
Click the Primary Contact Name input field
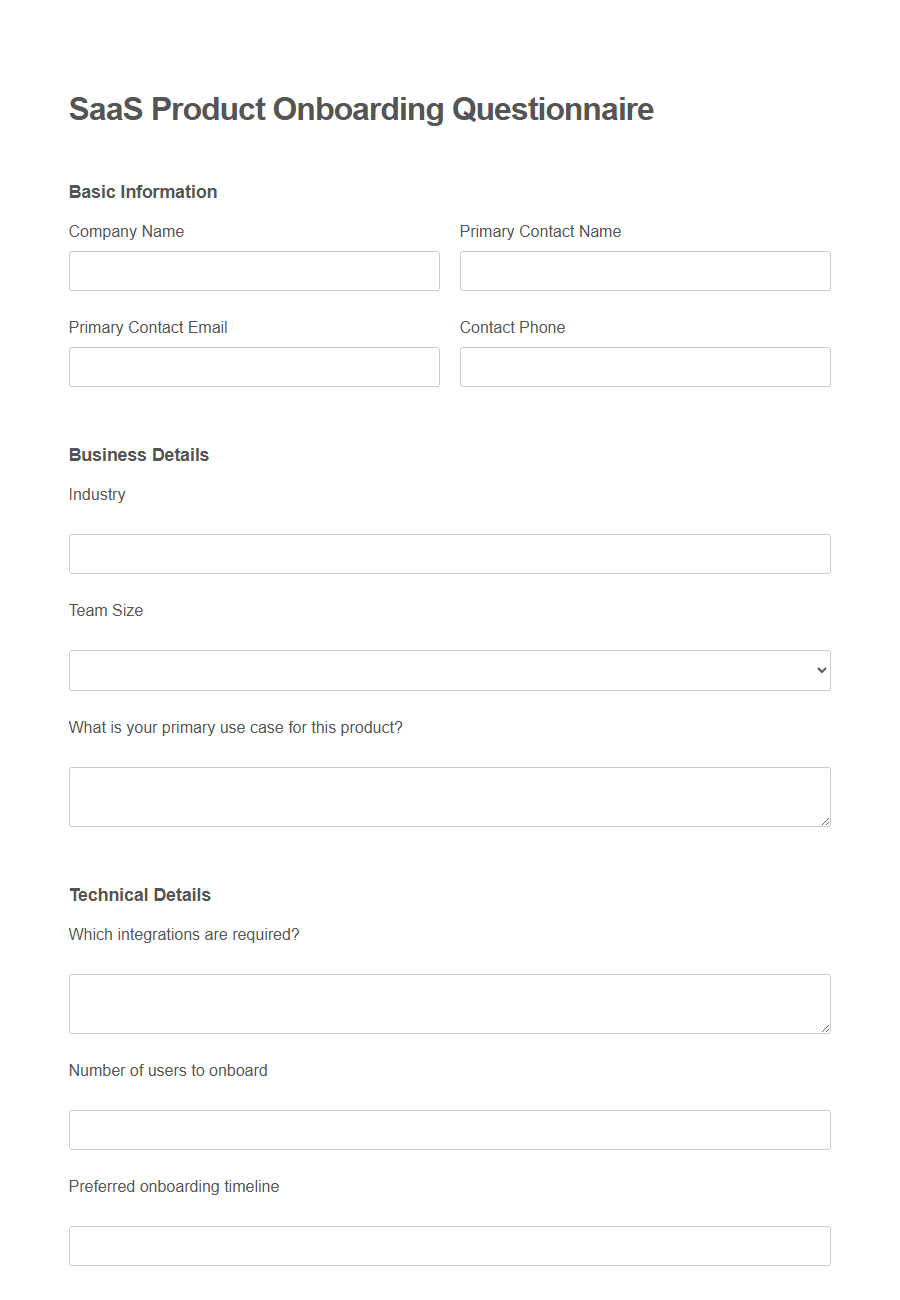pos(644,270)
